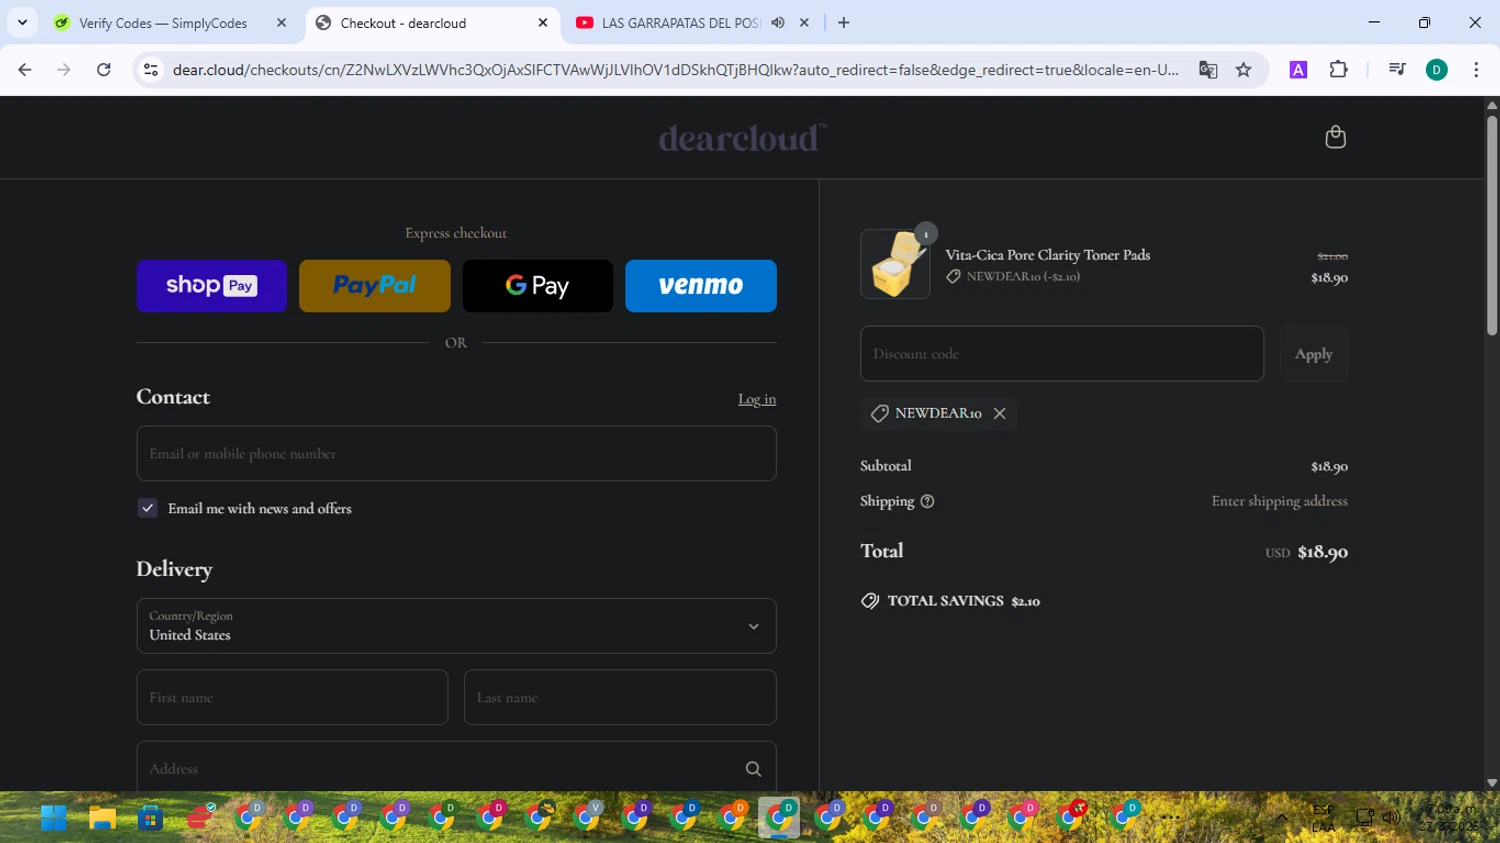
Task: Click the Apply discount button
Action: pos(1313,354)
